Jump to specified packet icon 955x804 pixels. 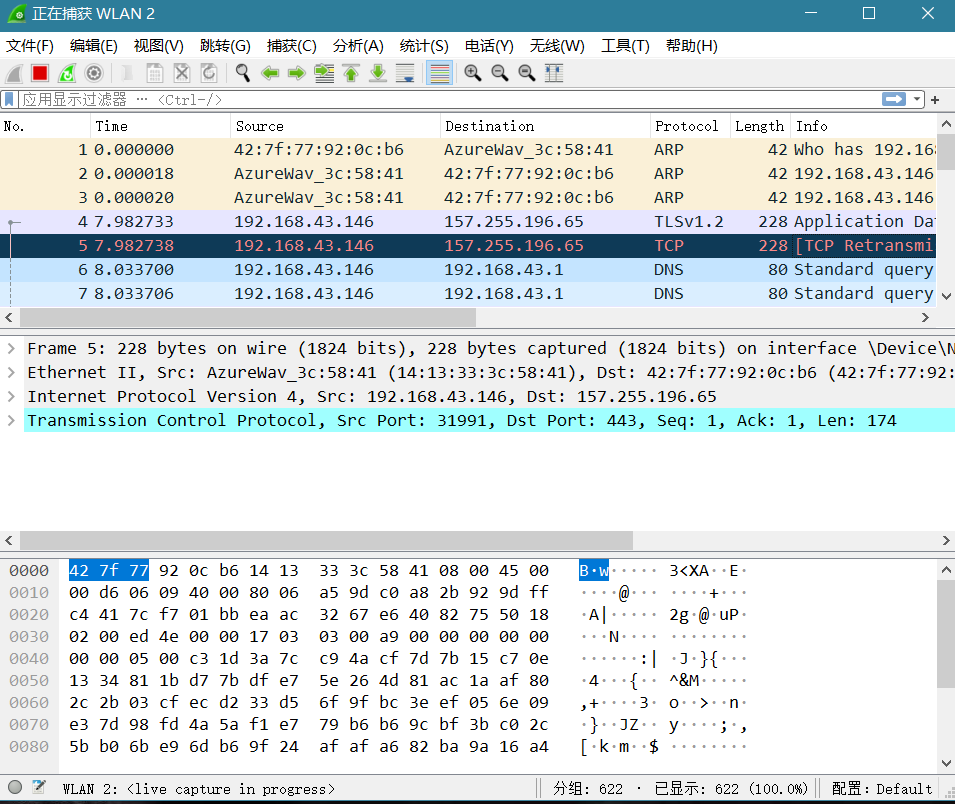(x=324, y=74)
